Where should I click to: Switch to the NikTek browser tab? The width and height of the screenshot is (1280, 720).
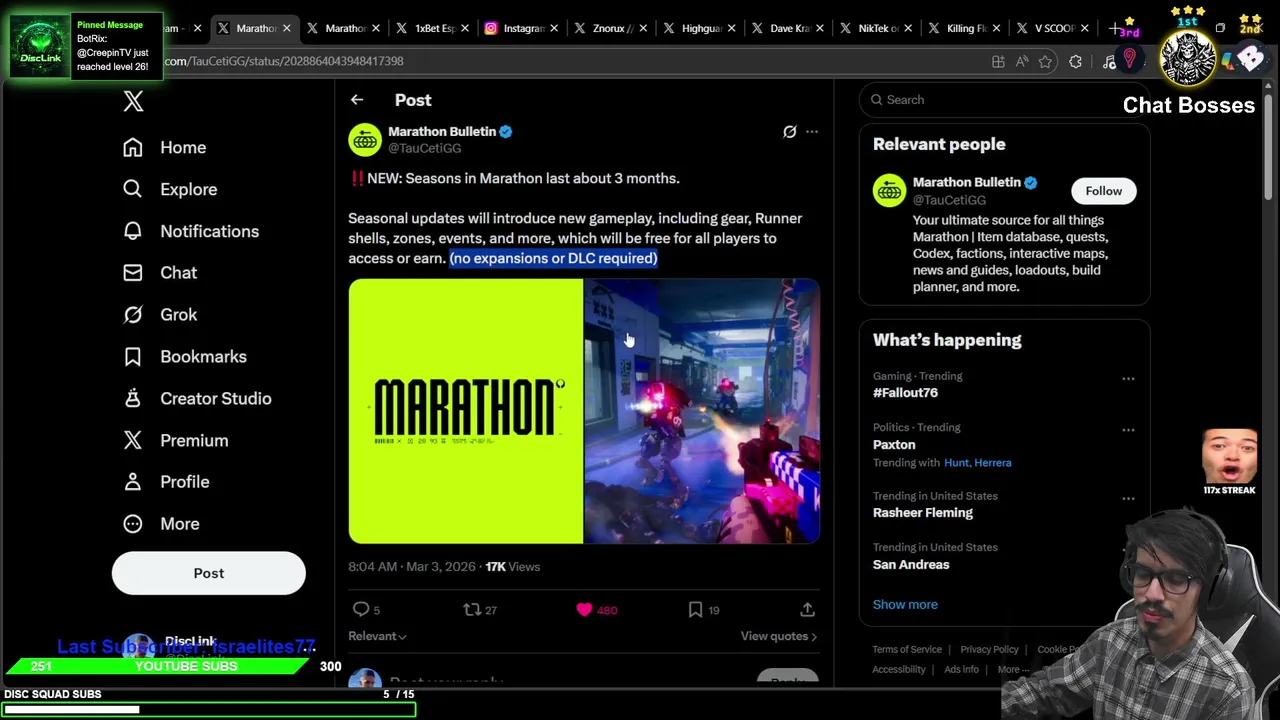877,28
